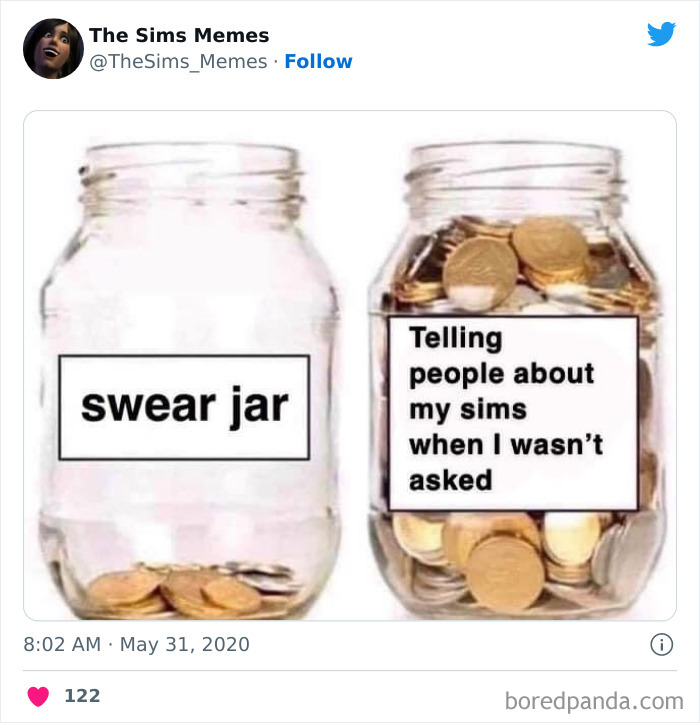Open The Sims Memes display name

tap(179, 35)
